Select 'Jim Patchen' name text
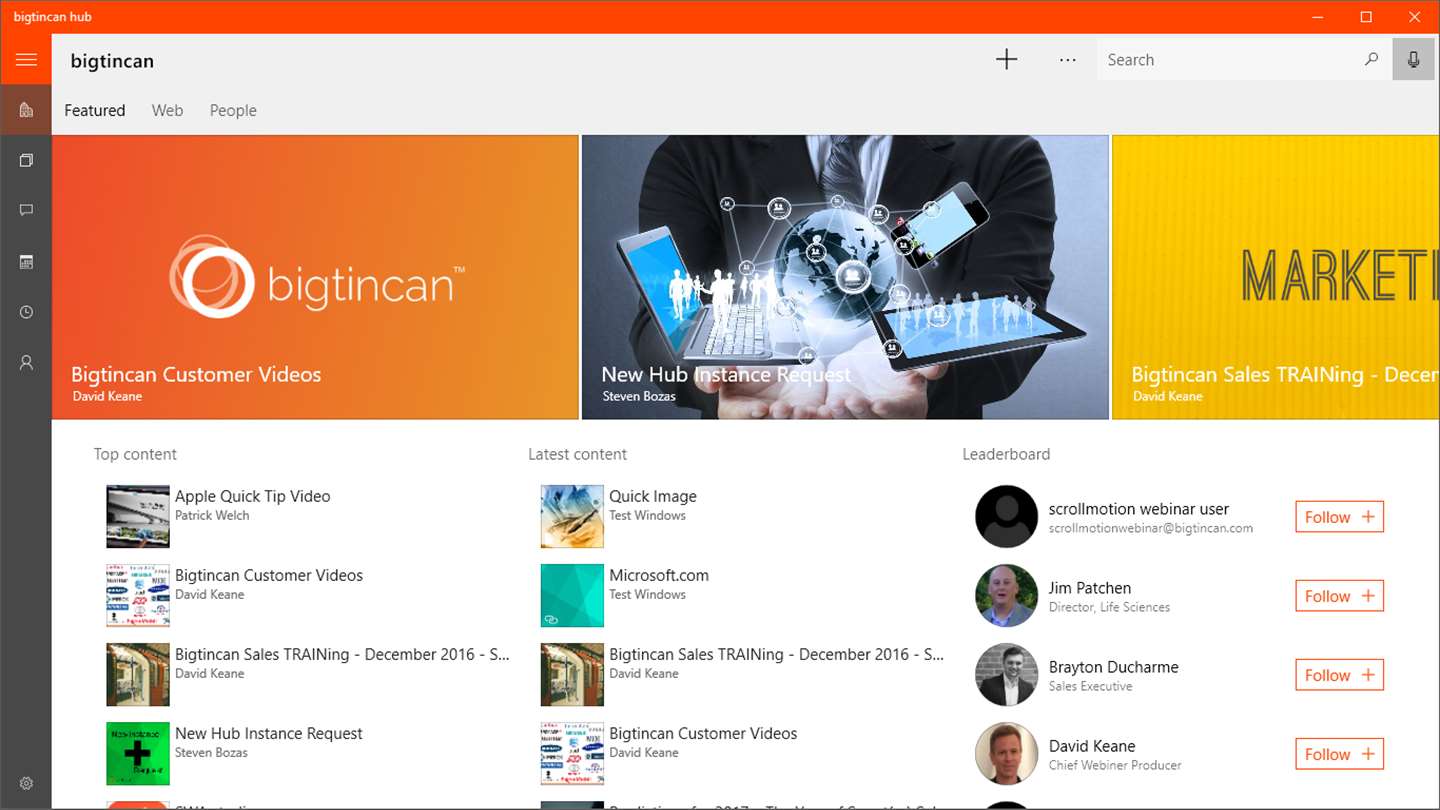1440x810 pixels. click(x=1090, y=588)
